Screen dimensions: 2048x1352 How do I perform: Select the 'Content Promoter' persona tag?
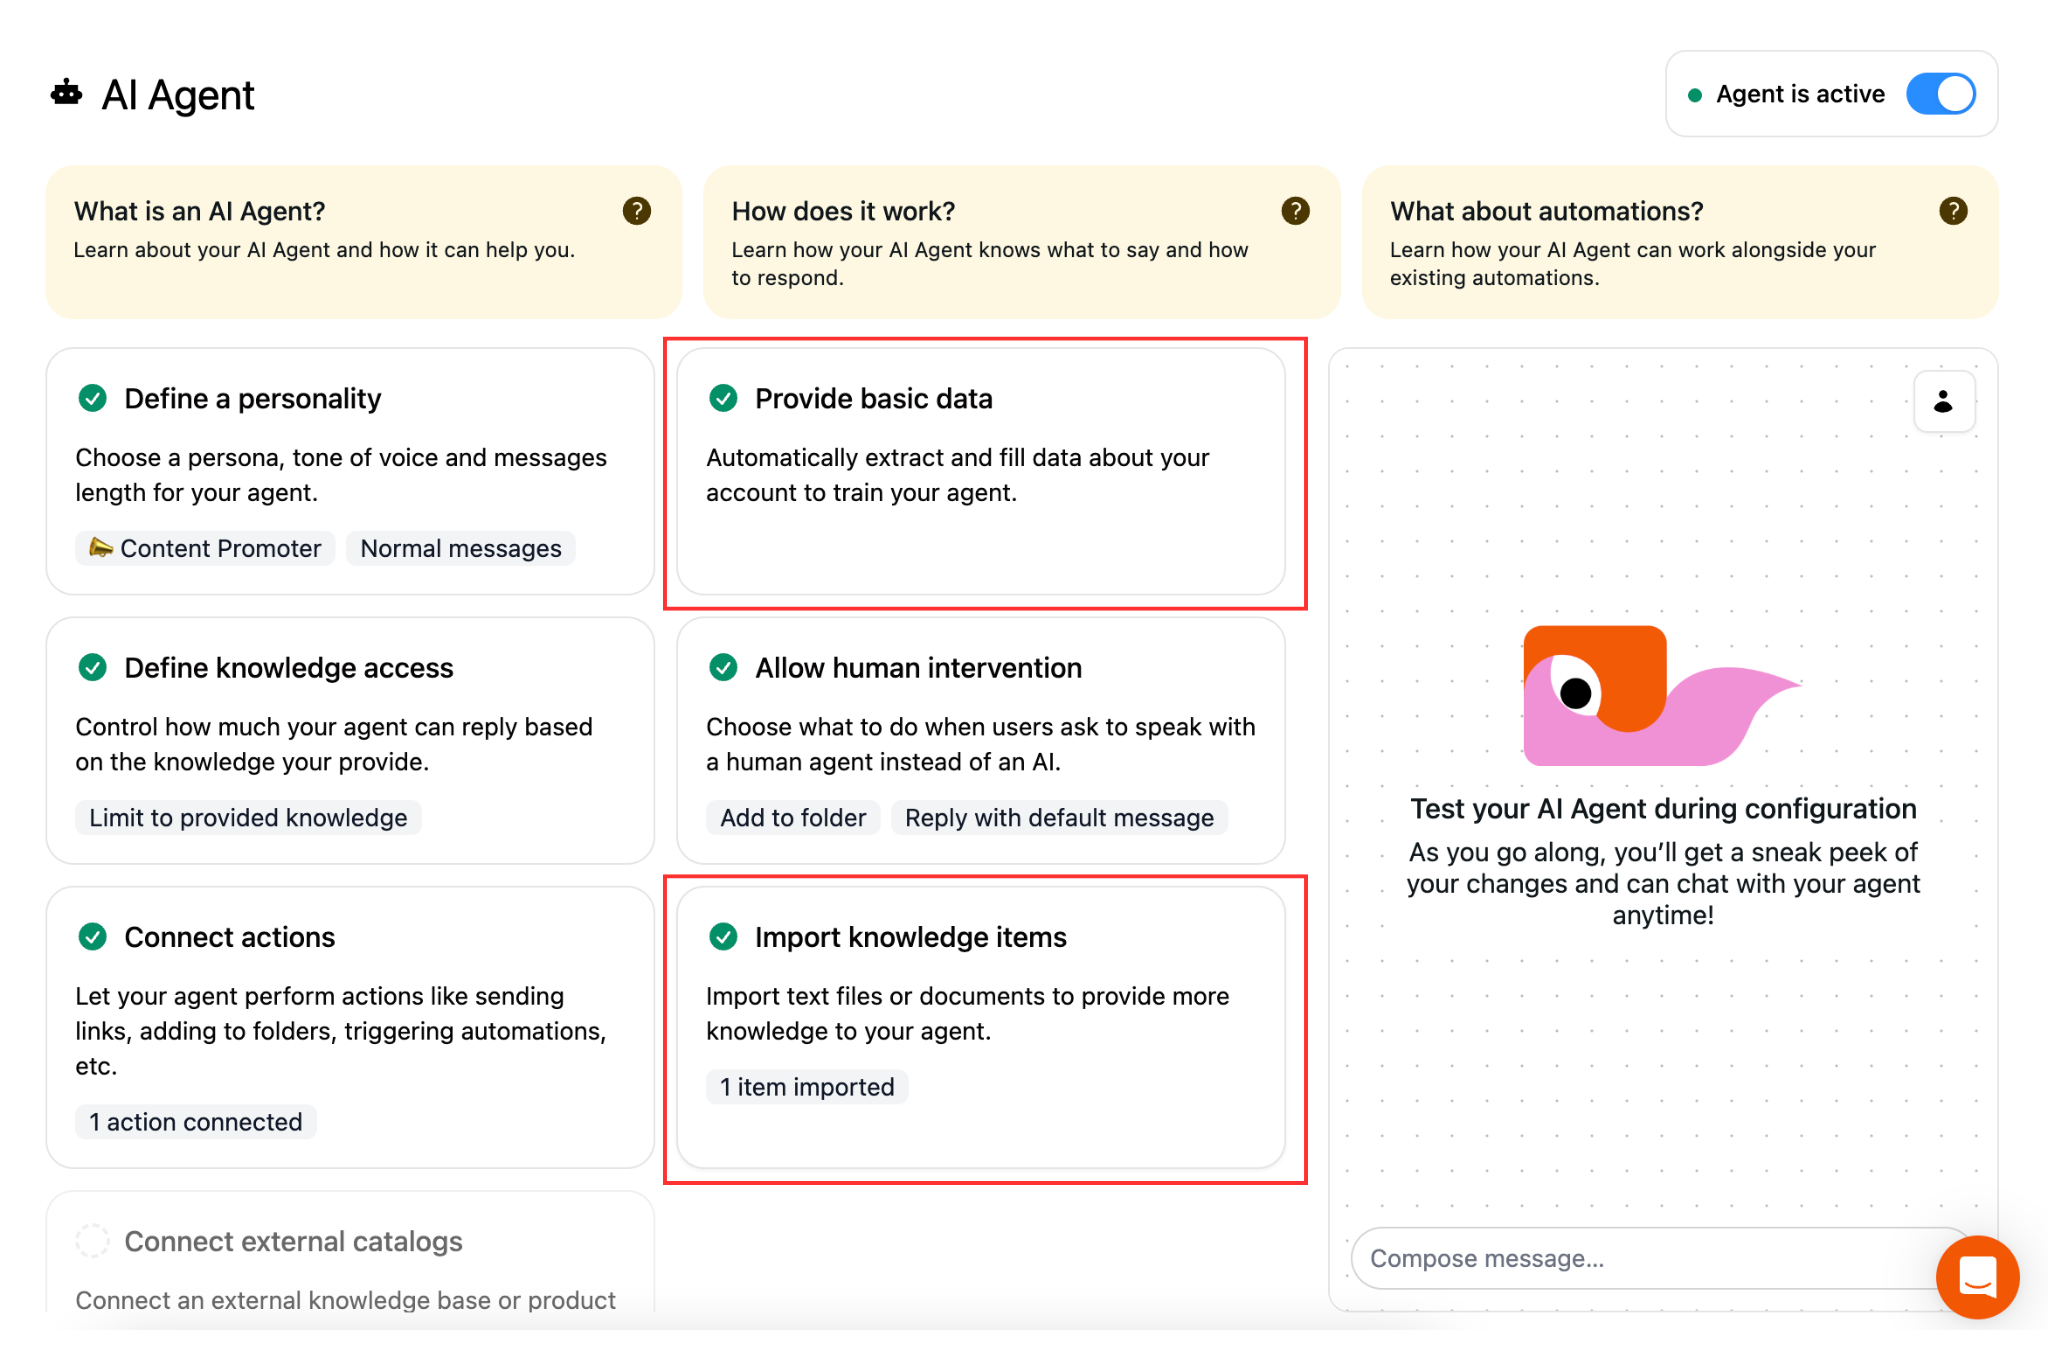(x=206, y=548)
